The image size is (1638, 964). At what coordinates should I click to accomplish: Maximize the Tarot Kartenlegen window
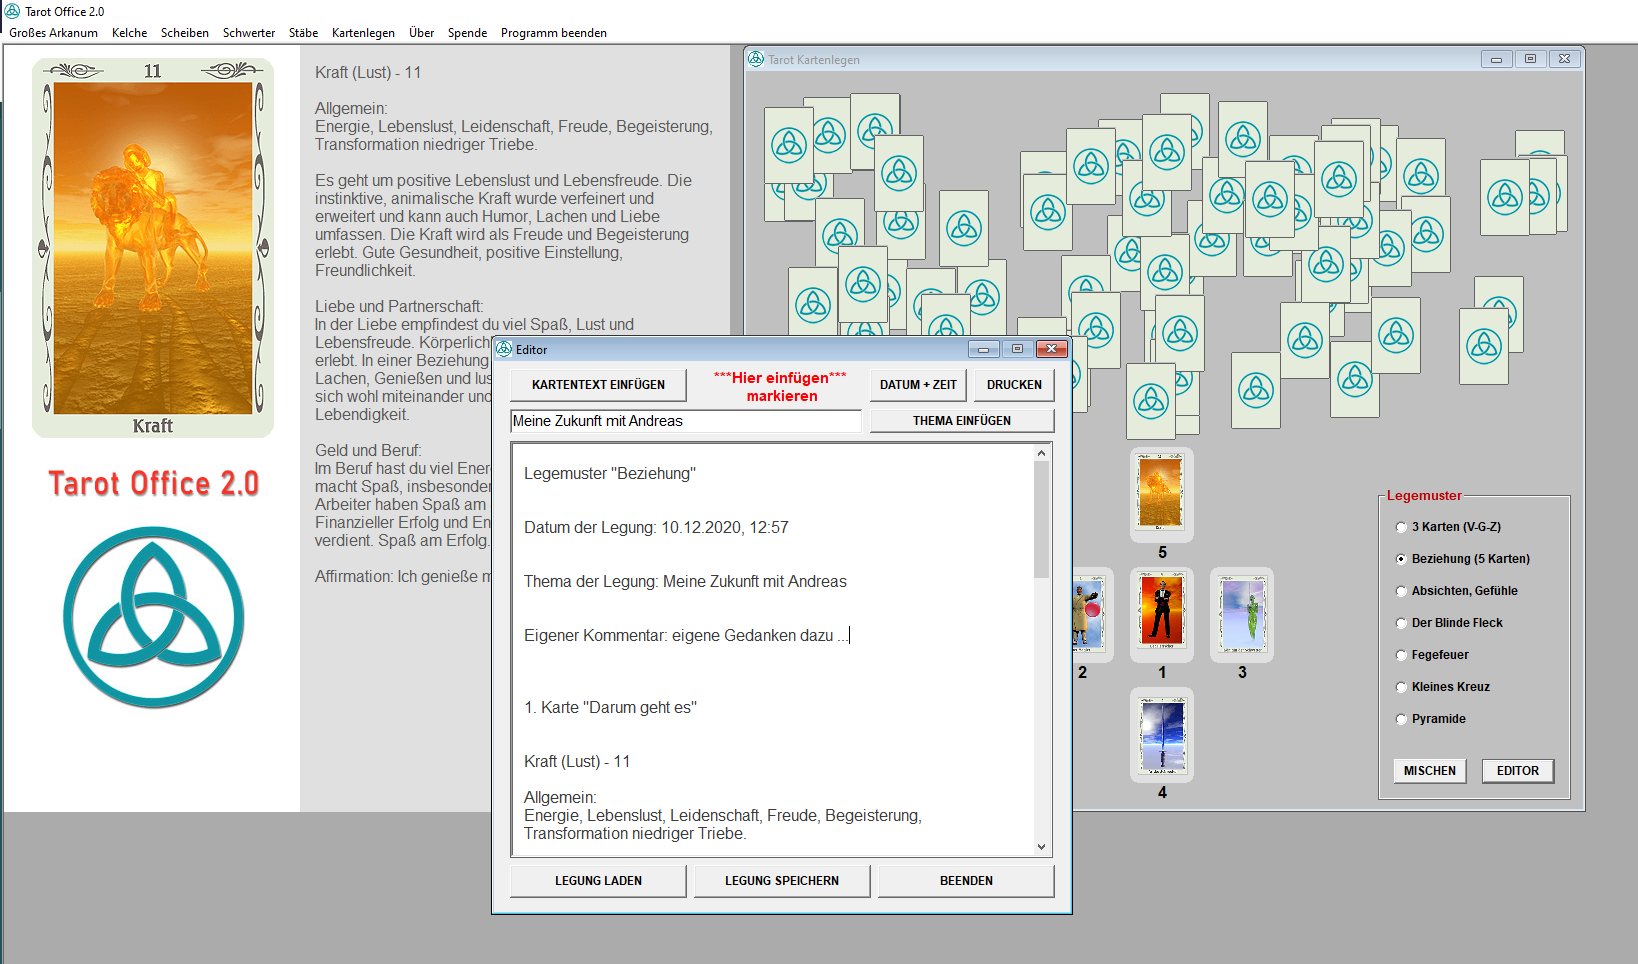click(x=1530, y=59)
